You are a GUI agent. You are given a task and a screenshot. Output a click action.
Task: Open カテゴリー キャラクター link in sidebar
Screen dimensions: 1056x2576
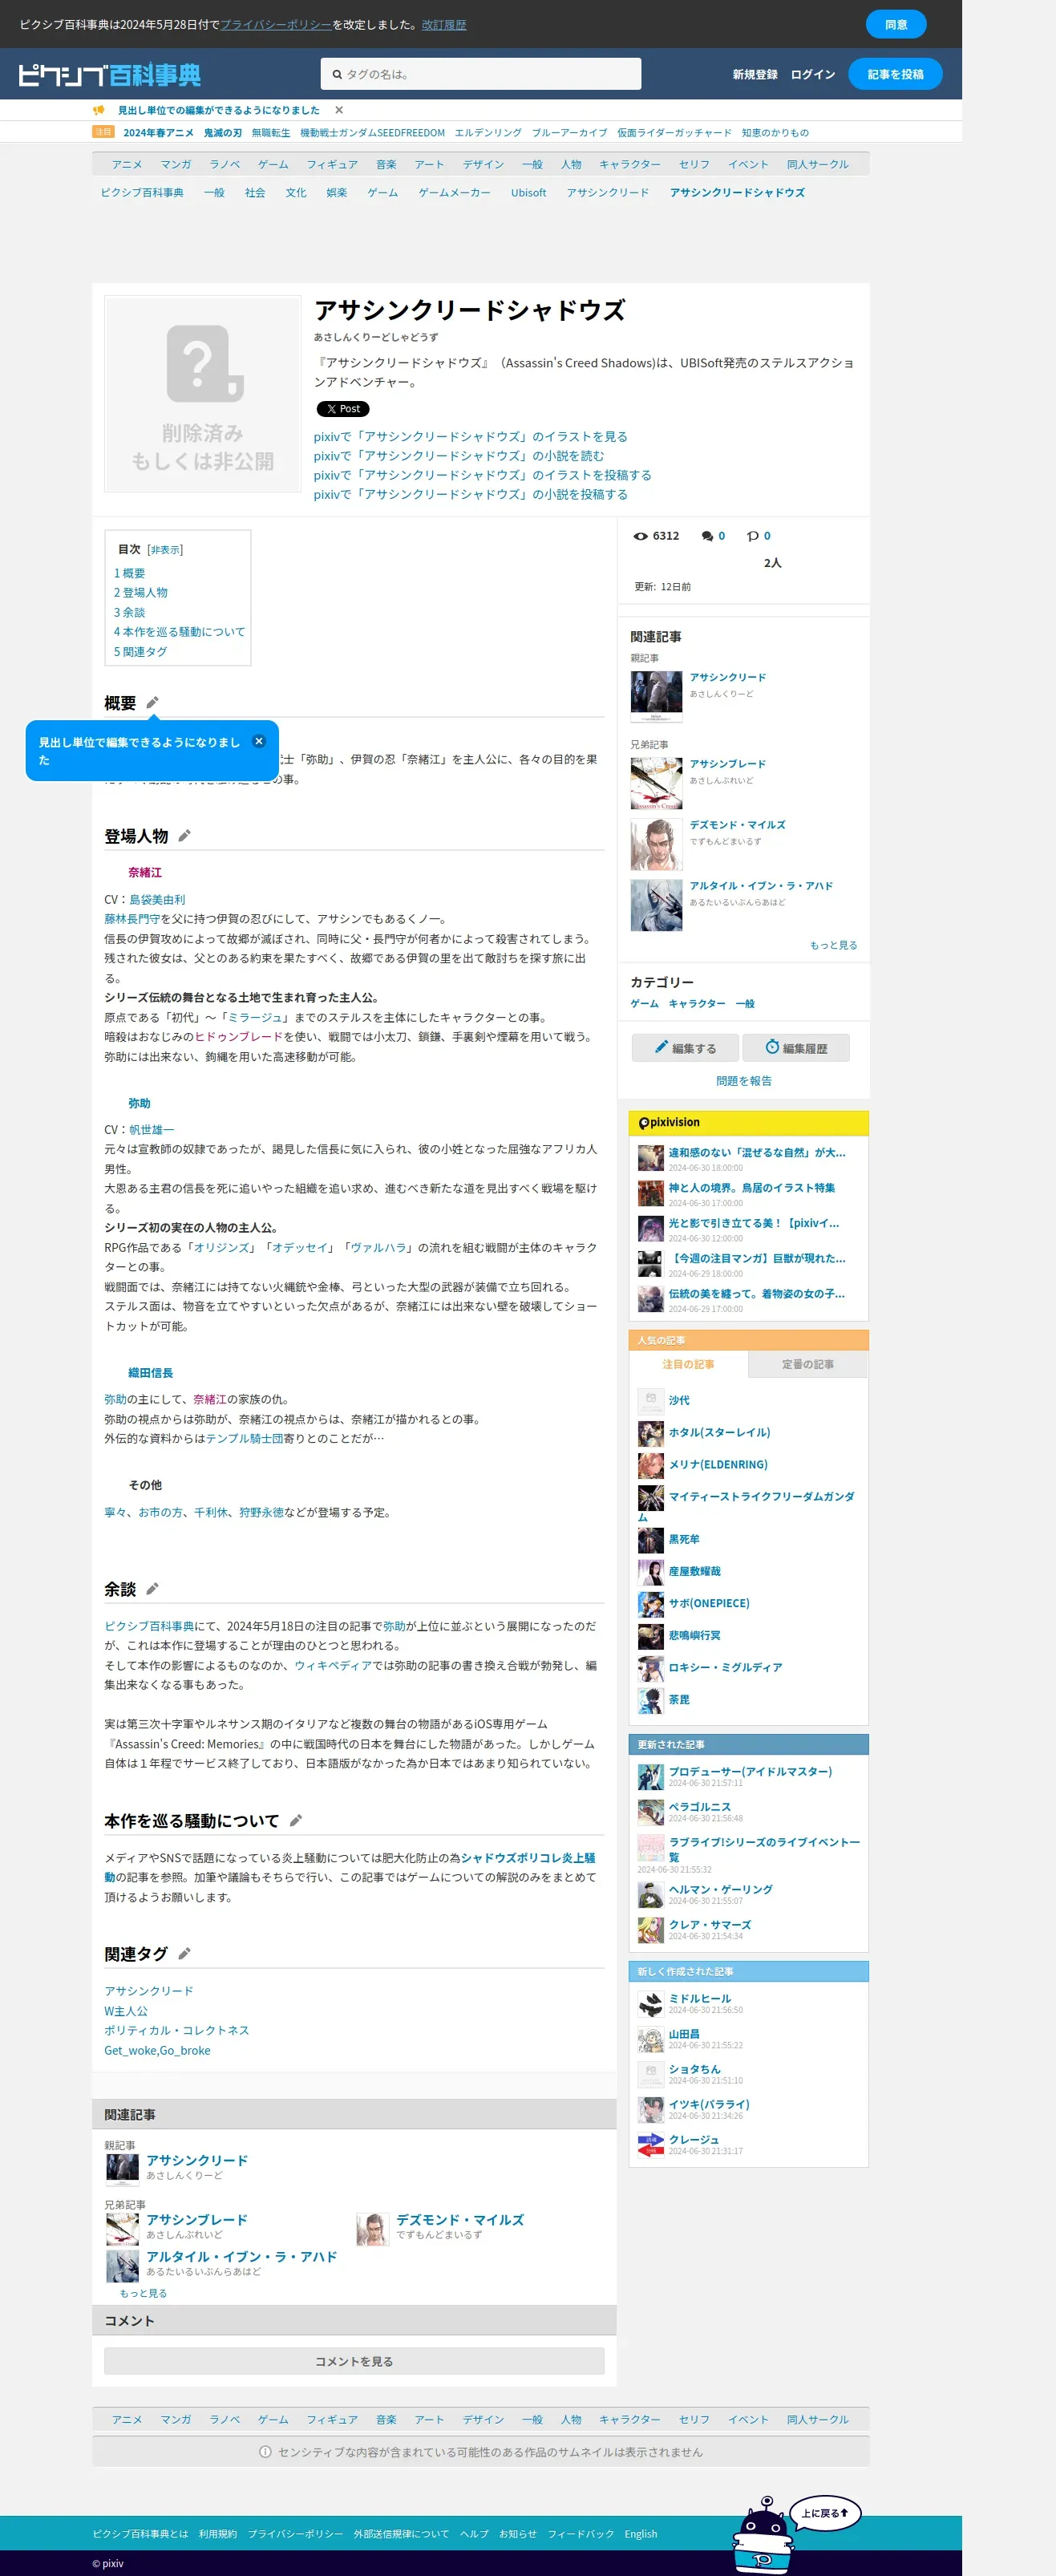point(697,1003)
